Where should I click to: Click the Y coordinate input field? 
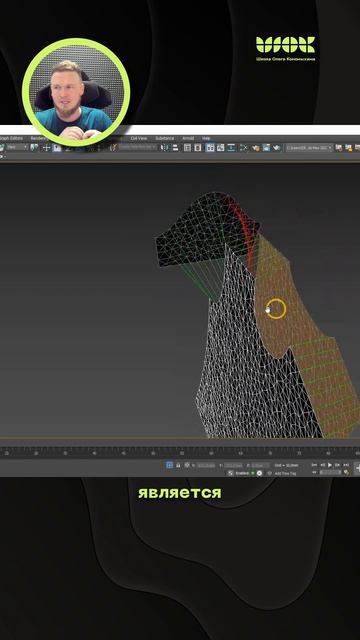pyautogui.click(x=233, y=465)
